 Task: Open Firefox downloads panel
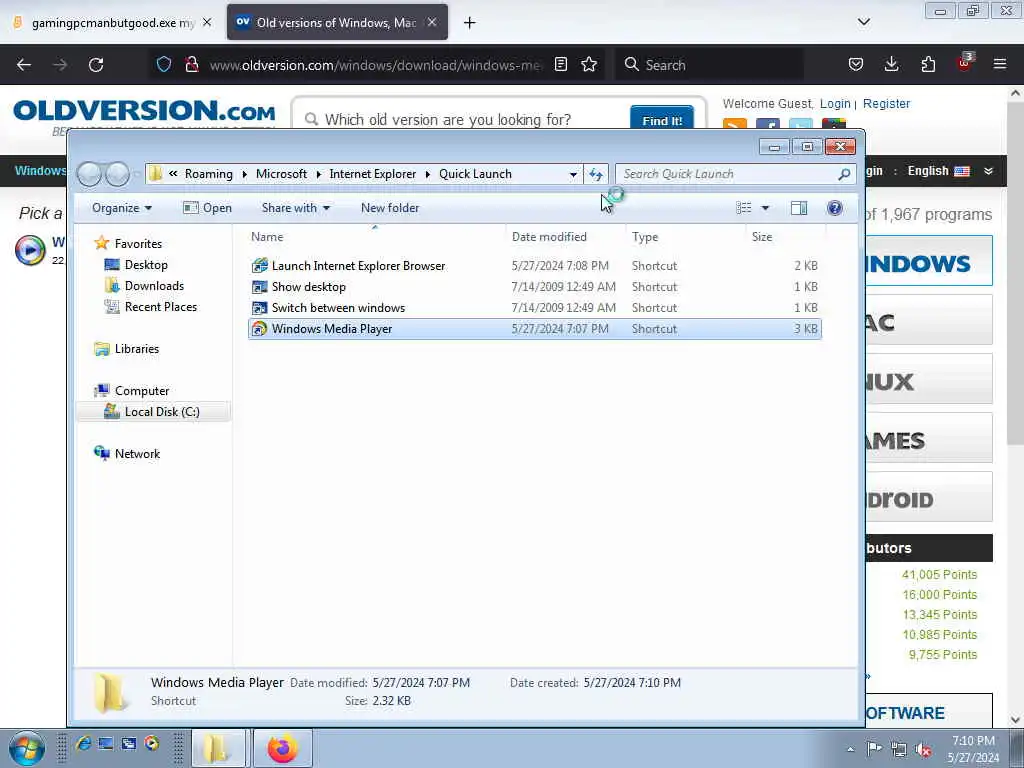891,64
